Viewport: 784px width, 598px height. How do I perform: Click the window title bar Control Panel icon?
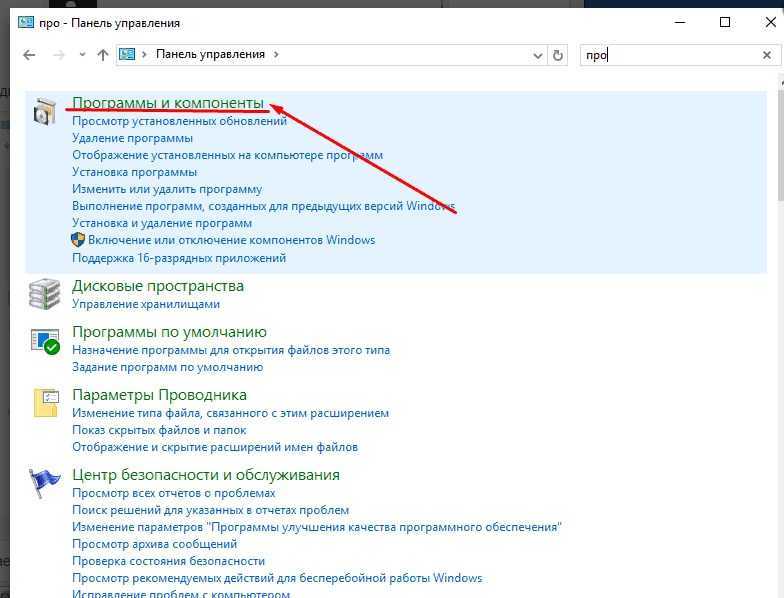point(26,22)
